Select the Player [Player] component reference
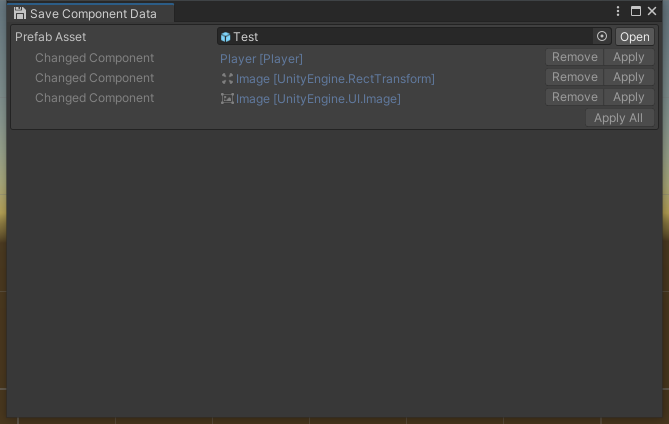The image size is (669, 424). (x=261, y=59)
